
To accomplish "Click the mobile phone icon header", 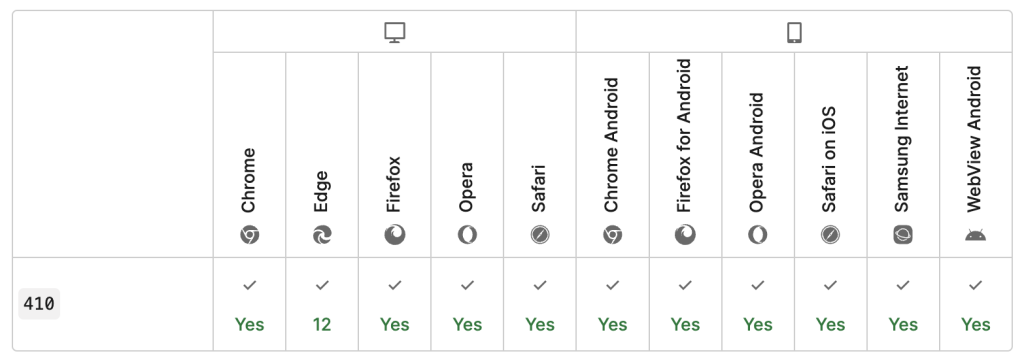I will click(793, 32).
